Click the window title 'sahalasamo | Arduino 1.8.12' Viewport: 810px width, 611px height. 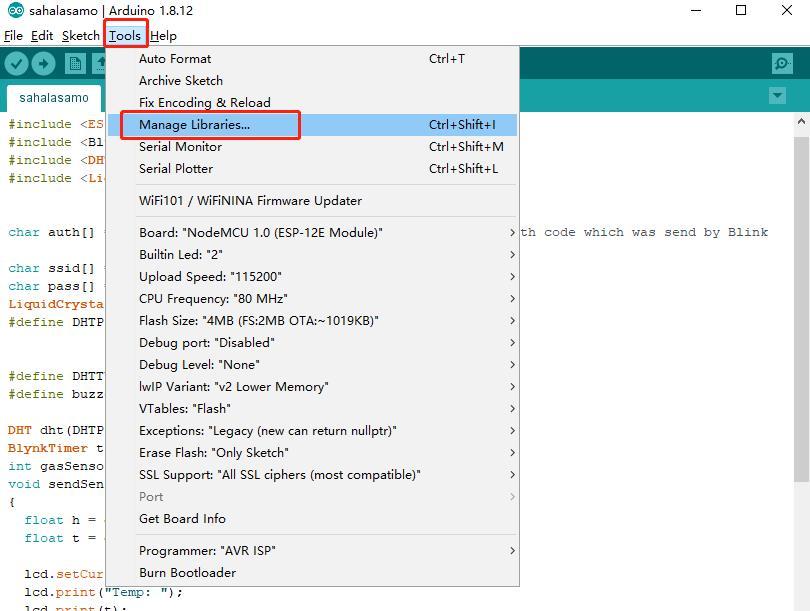[111, 10]
